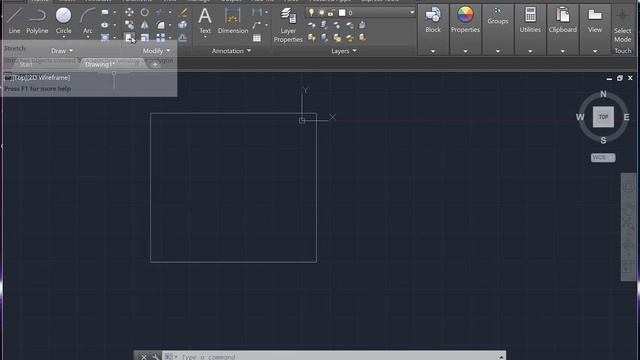Screen dimensions: 640x360
Task: Open the View panel
Action: tap(595, 29)
